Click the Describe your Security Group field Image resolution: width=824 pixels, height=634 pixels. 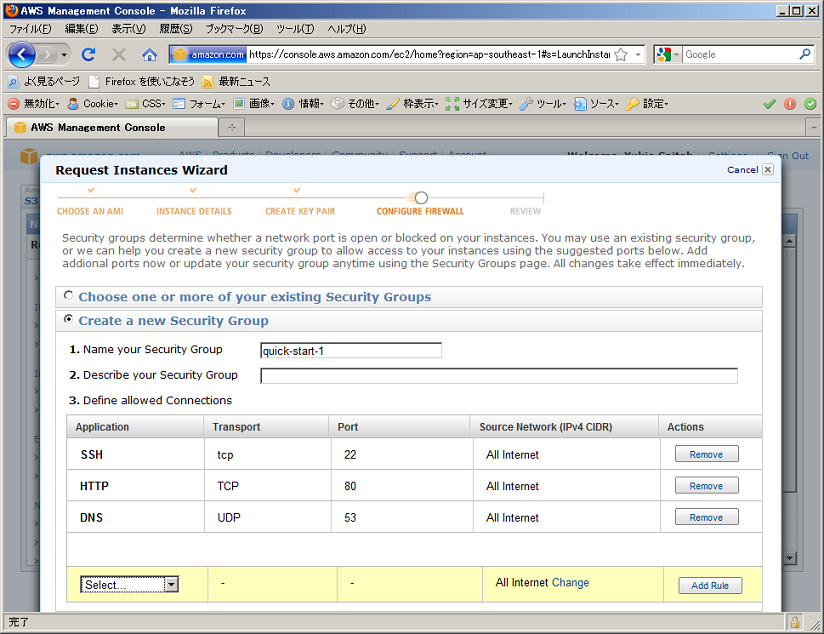tap(498, 376)
